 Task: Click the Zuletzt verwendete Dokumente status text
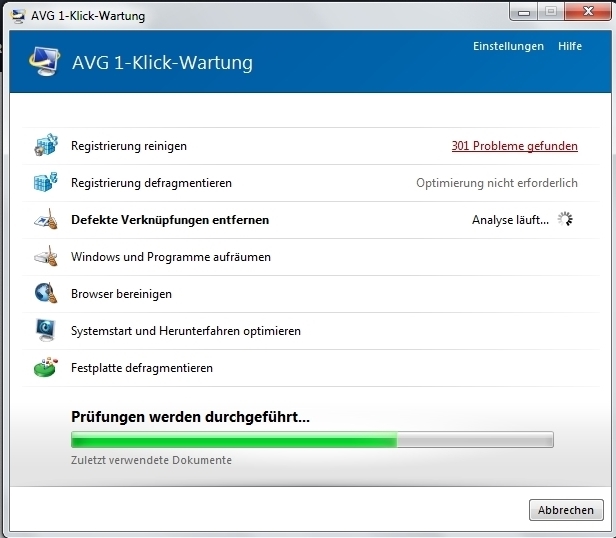(x=151, y=460)
